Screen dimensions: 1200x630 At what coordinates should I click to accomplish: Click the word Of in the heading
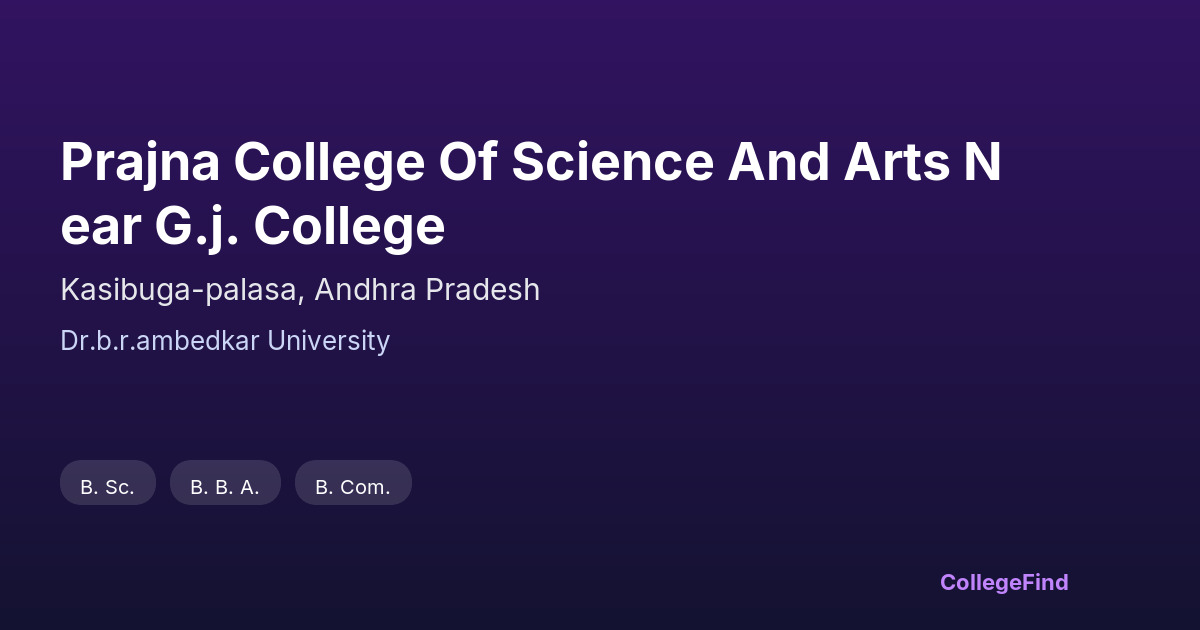pos(468,163)
